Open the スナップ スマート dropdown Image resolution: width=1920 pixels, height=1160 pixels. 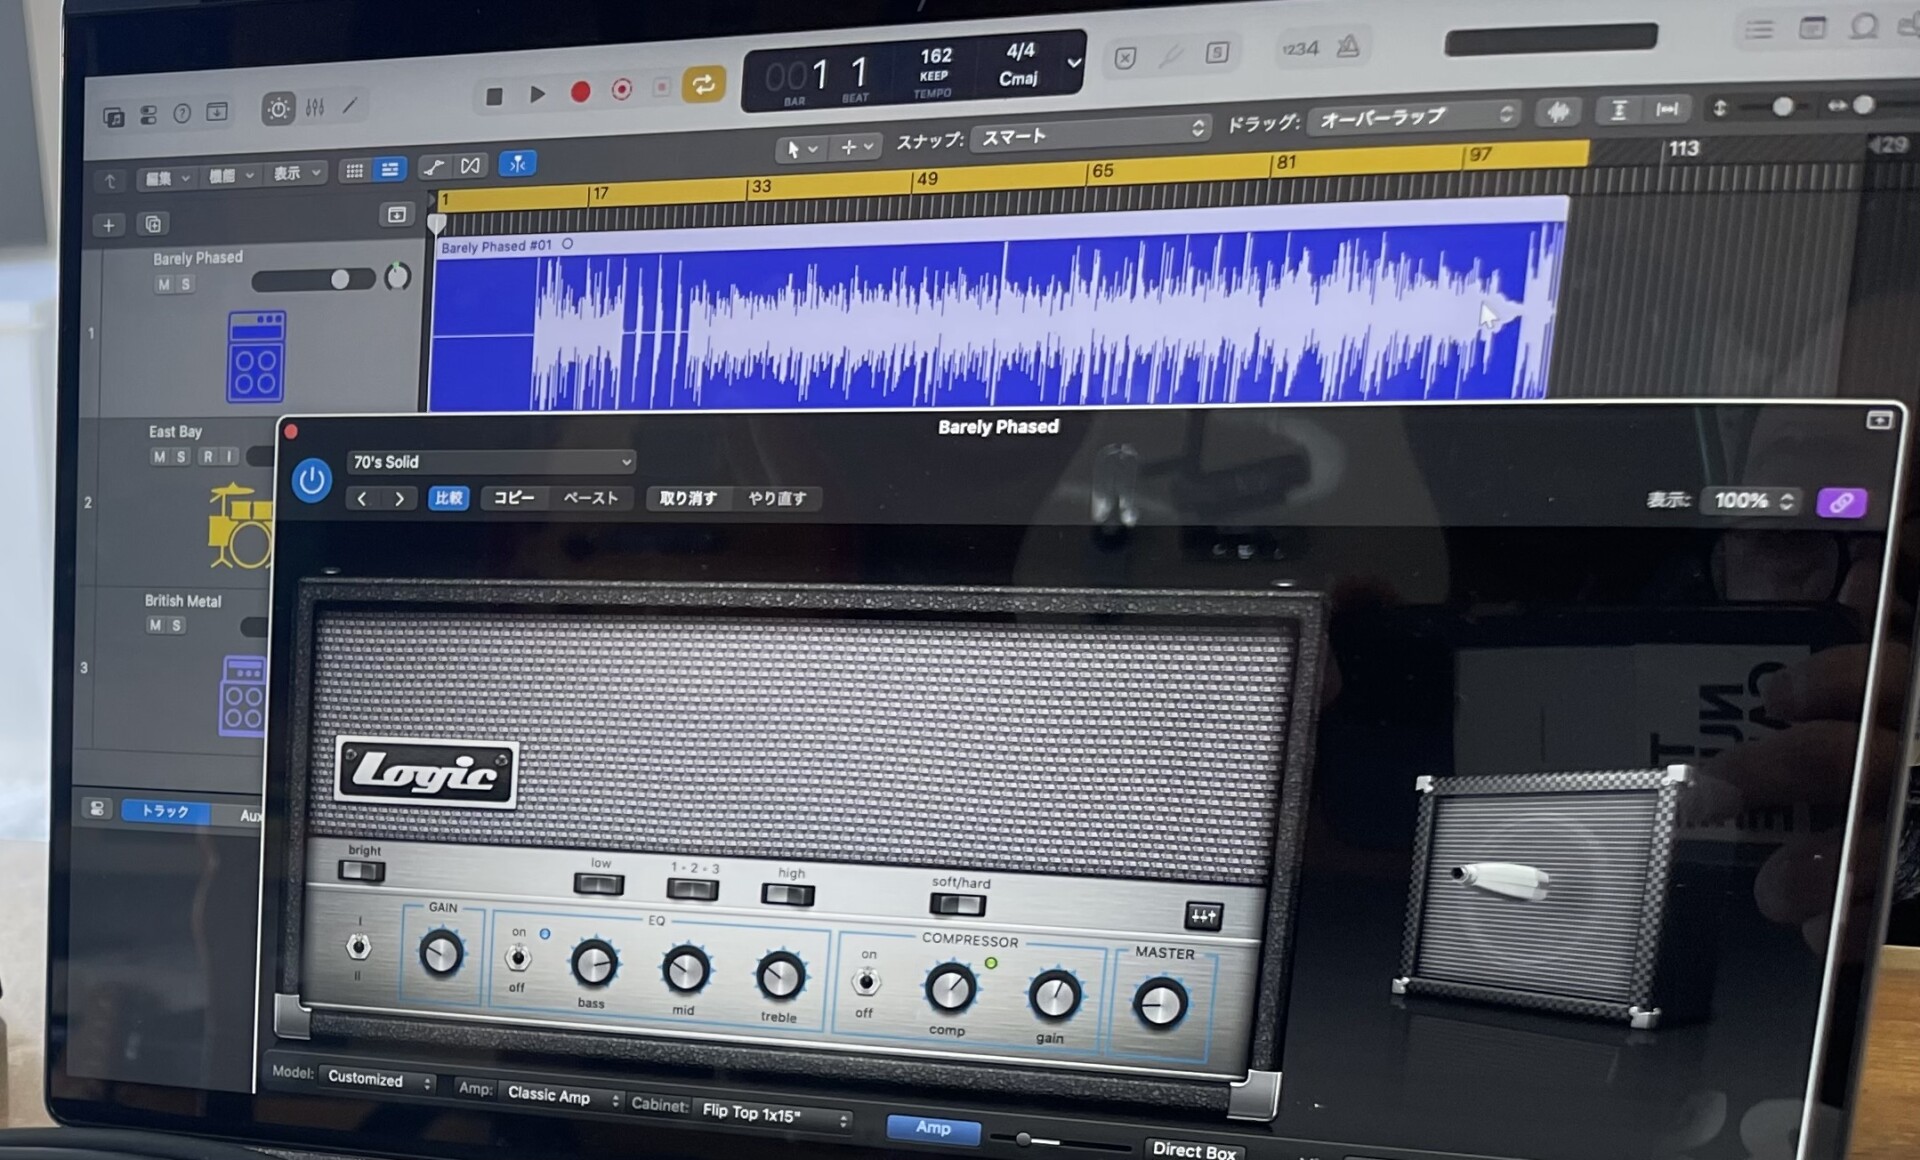click(1091, 133)
